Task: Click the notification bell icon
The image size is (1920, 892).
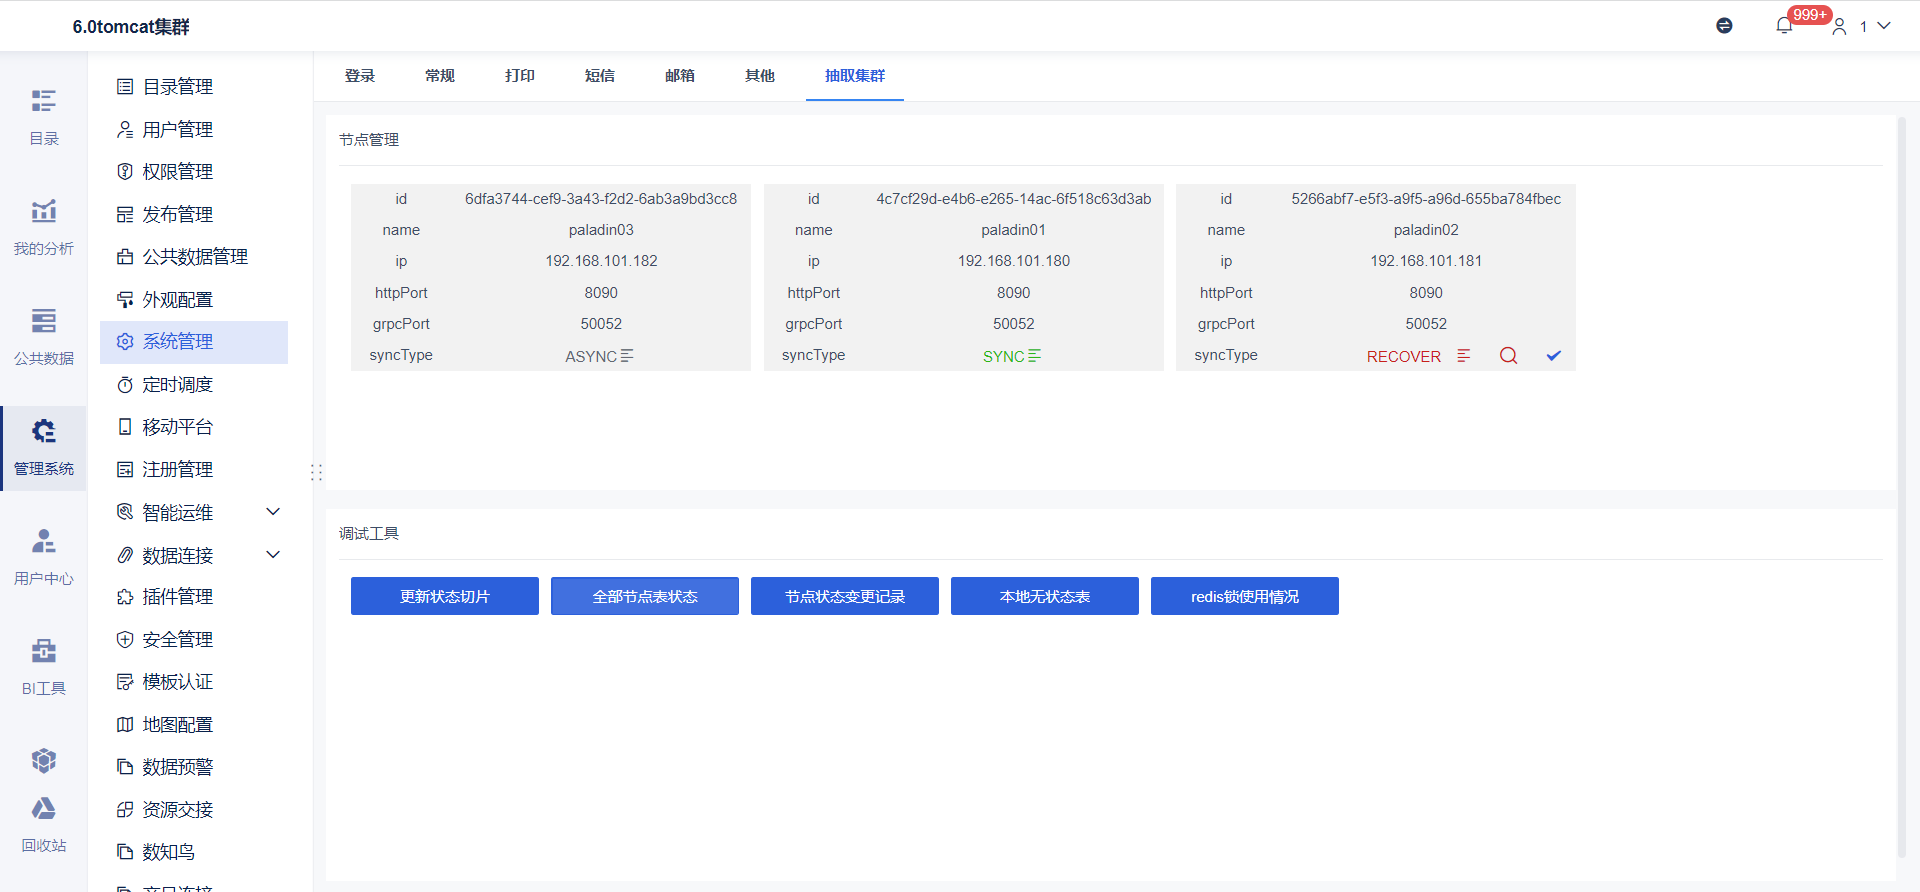Action: tap(1784, 26)
